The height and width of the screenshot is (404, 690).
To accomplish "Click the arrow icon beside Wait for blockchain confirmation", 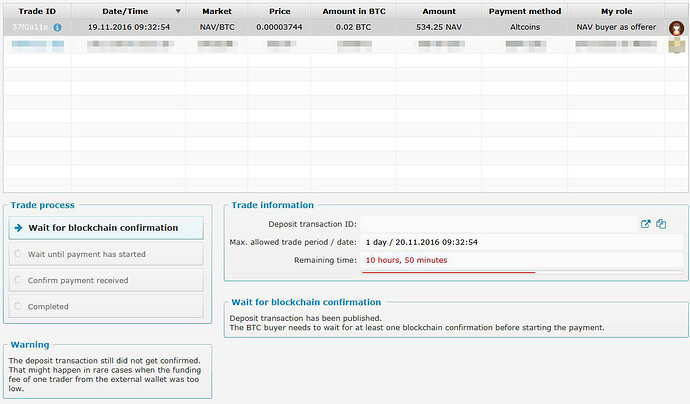I will coord(18,228).
